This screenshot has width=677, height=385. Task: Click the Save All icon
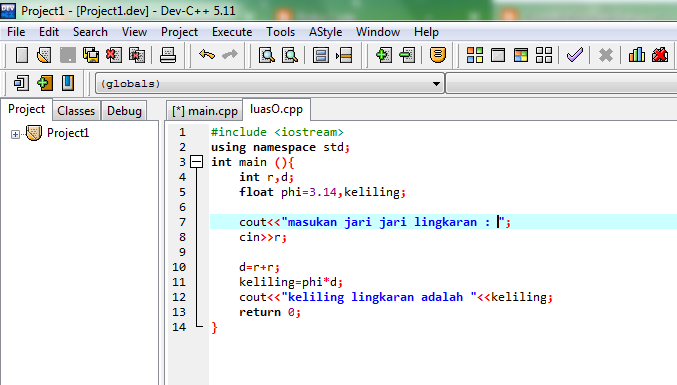click(x=91, y=55)
